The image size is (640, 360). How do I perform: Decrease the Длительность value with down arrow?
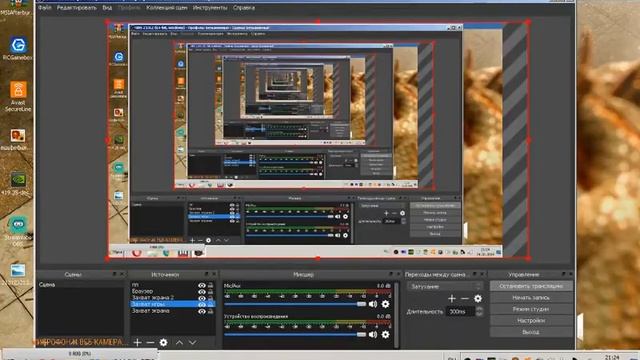pyautogui.click(x=480, y=314)
